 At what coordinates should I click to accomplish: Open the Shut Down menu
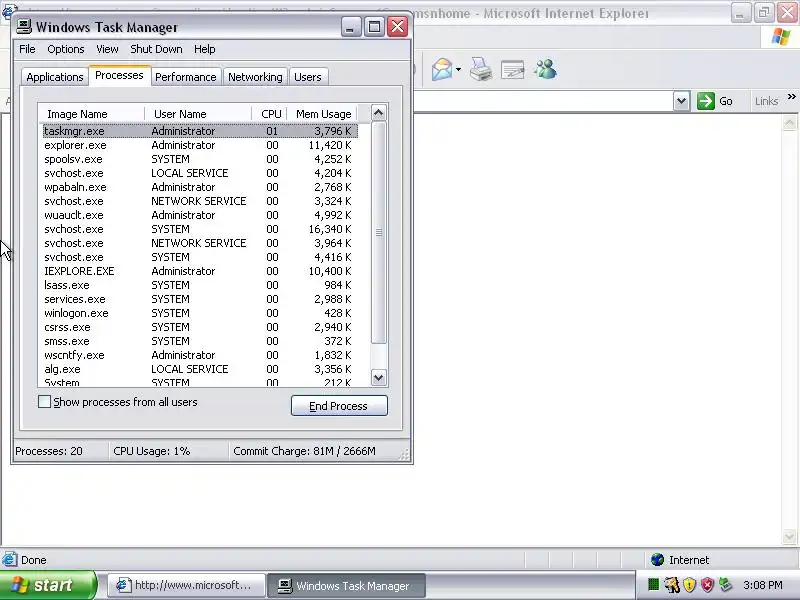coord(156,49)
